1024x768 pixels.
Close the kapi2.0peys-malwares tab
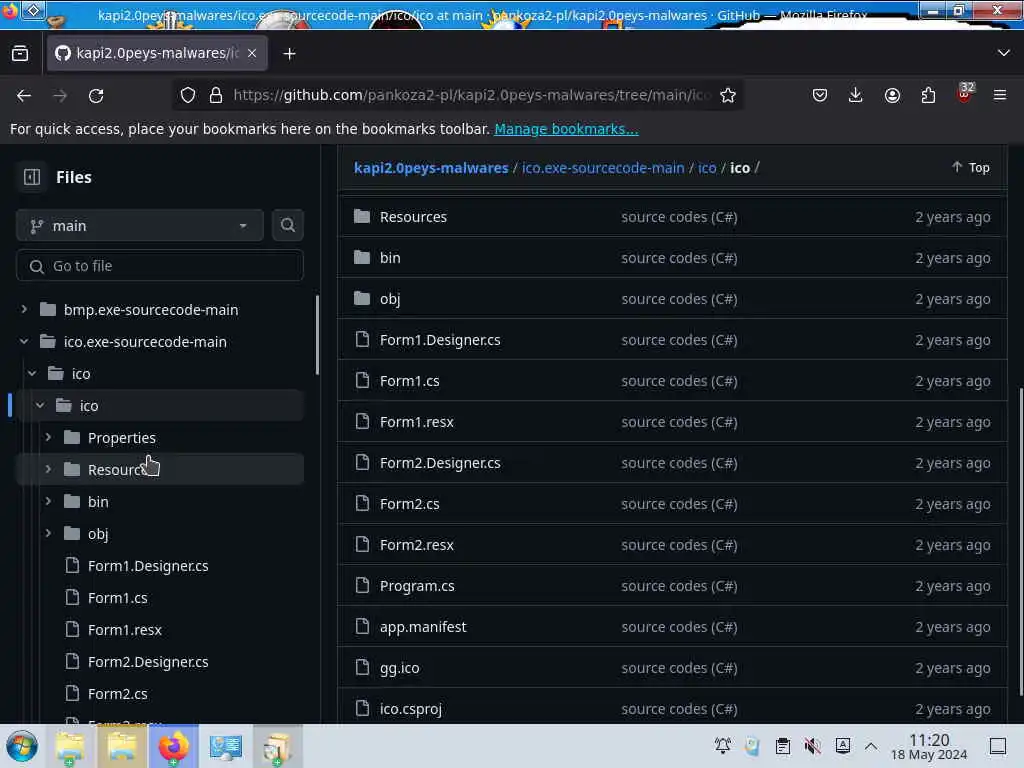pos(252,53)
